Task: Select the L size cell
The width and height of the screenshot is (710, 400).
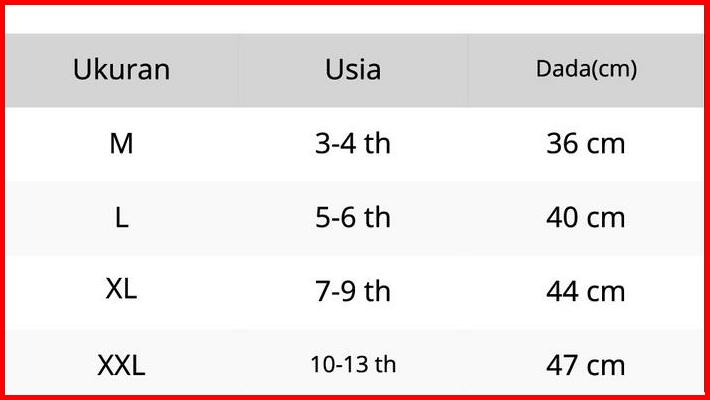Action: coord(121,218)
